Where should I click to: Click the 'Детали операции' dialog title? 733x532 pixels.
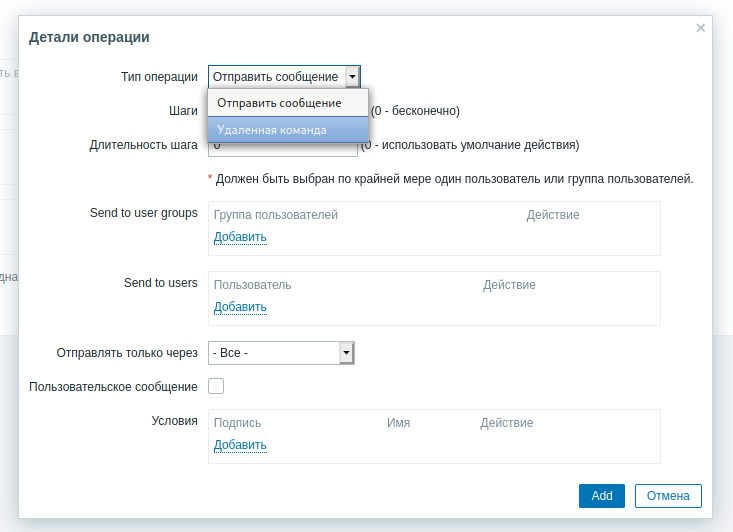tap(89, 38)
